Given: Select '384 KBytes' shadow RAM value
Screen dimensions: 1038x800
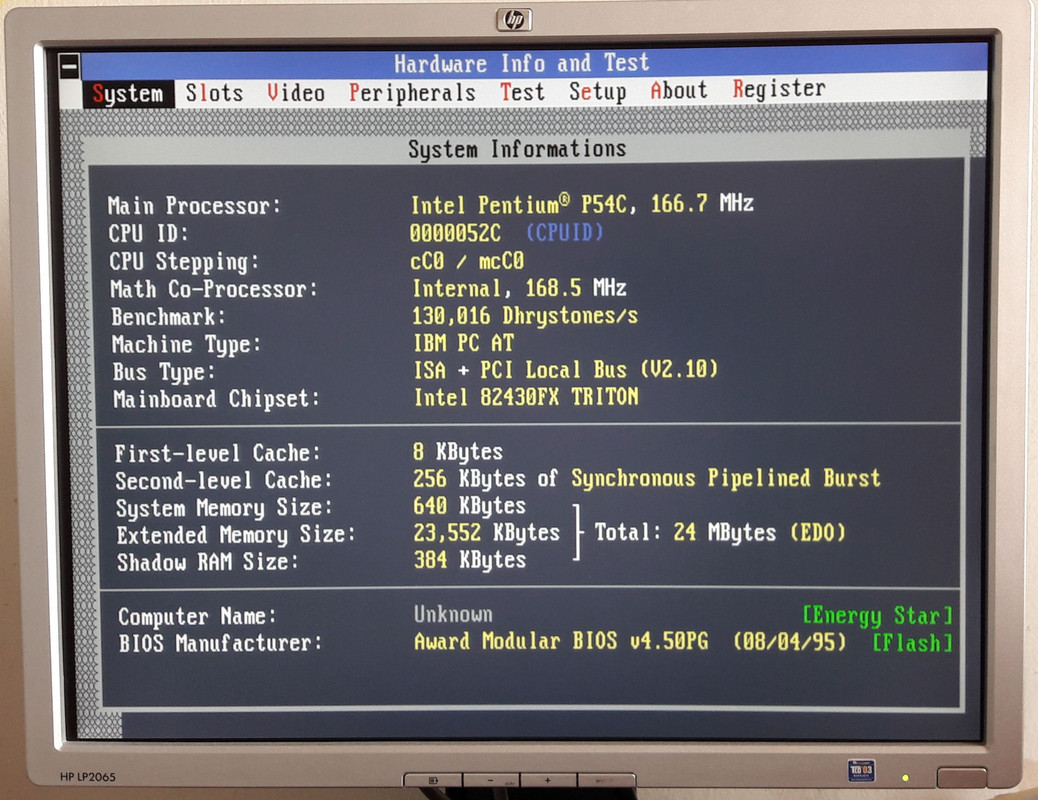Looking at the screenshot, I should (x=470, y=560).
